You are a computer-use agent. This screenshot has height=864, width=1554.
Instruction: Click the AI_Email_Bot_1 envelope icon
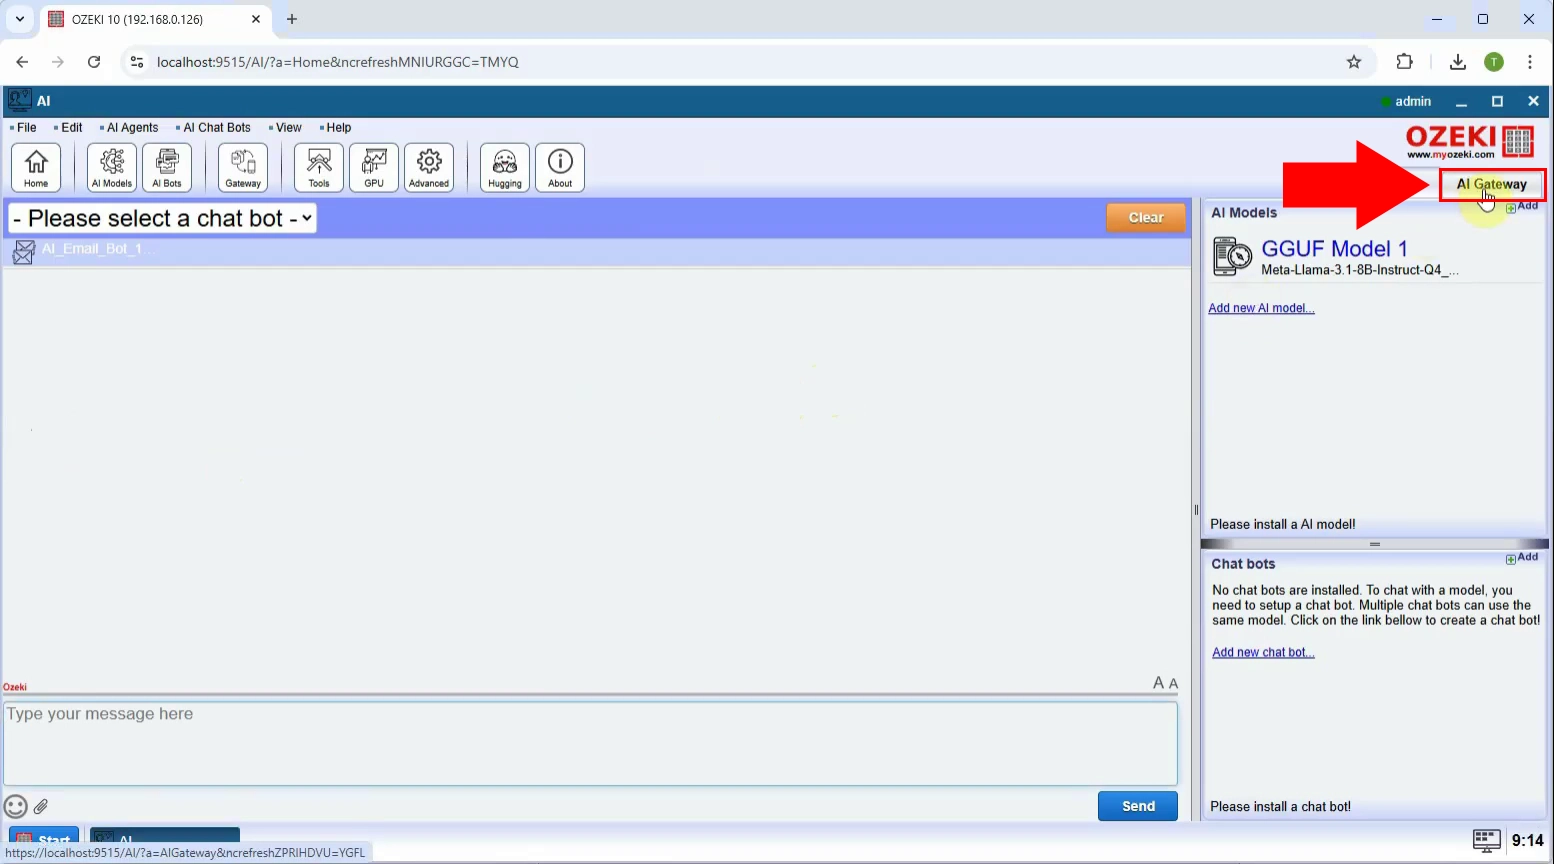tap(24, 252)
